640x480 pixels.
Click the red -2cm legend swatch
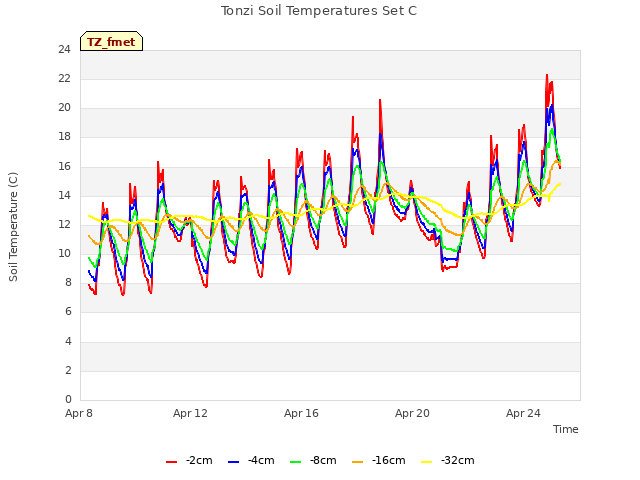(171, 462)
